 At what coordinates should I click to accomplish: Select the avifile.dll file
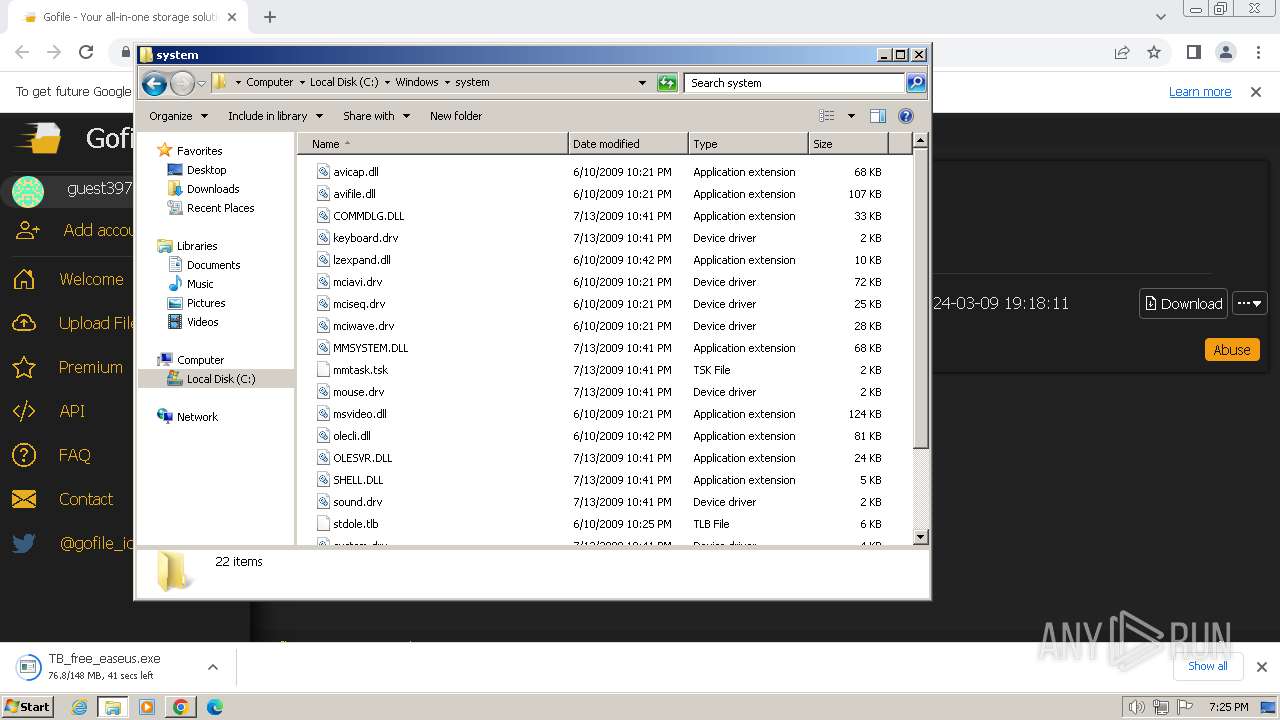tap(354, 194)
